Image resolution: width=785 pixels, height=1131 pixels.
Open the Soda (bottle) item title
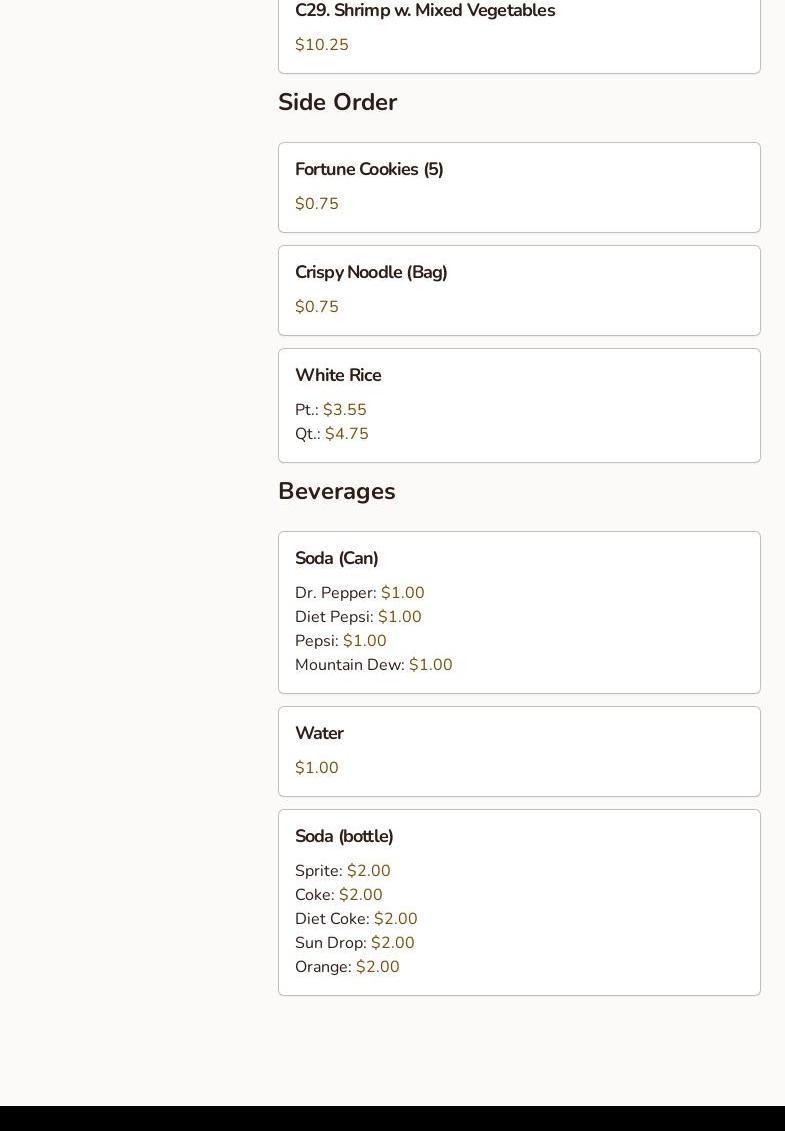click(344, 837)
